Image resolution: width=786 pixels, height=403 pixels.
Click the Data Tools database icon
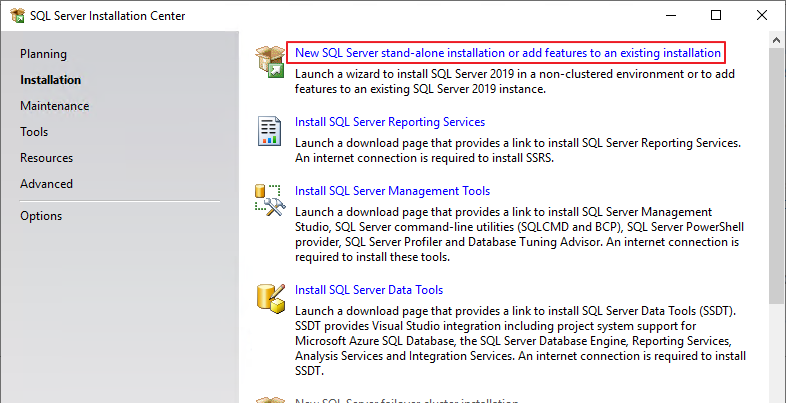point(271,298)
